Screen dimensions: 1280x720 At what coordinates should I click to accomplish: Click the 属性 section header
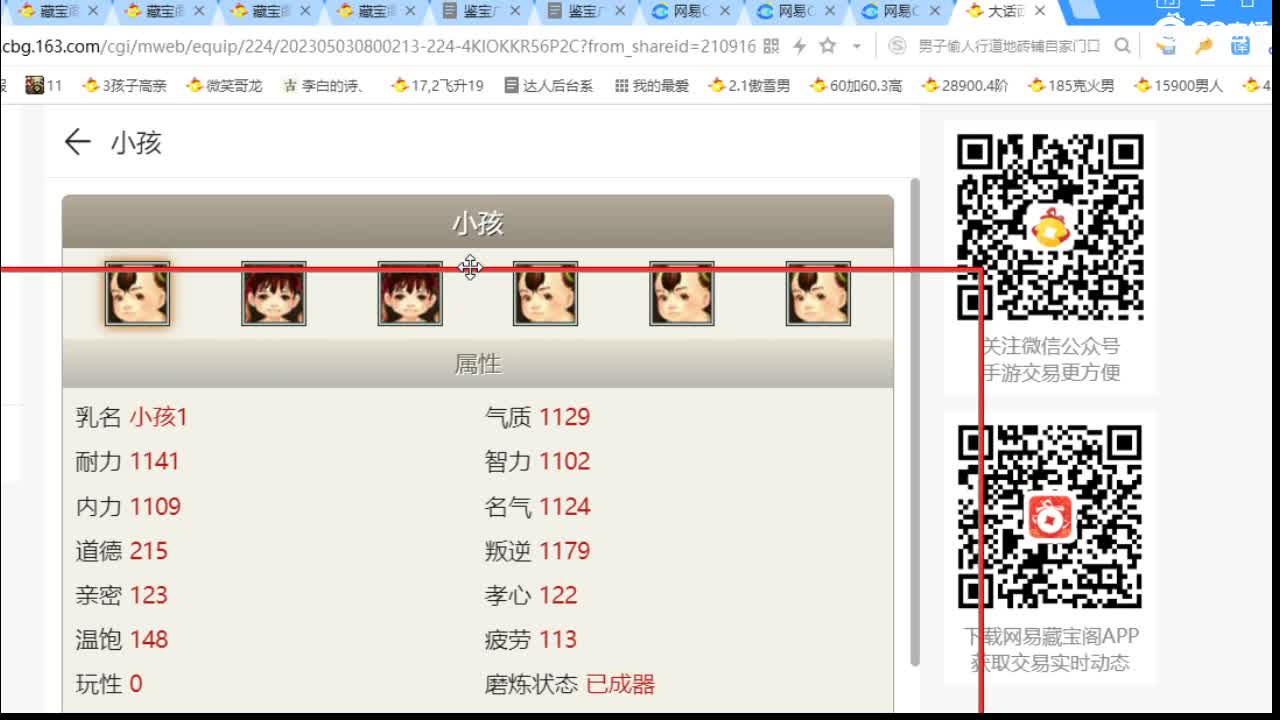[478, 364]
